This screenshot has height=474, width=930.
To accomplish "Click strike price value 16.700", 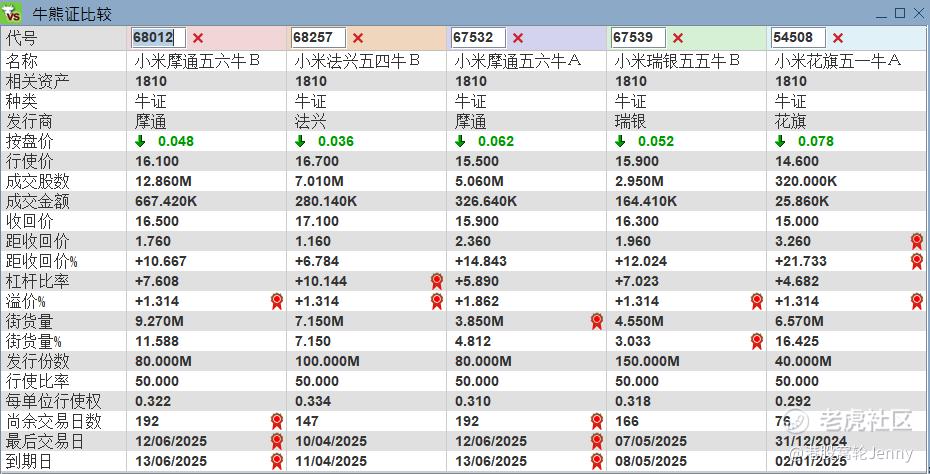I will 317,161.
